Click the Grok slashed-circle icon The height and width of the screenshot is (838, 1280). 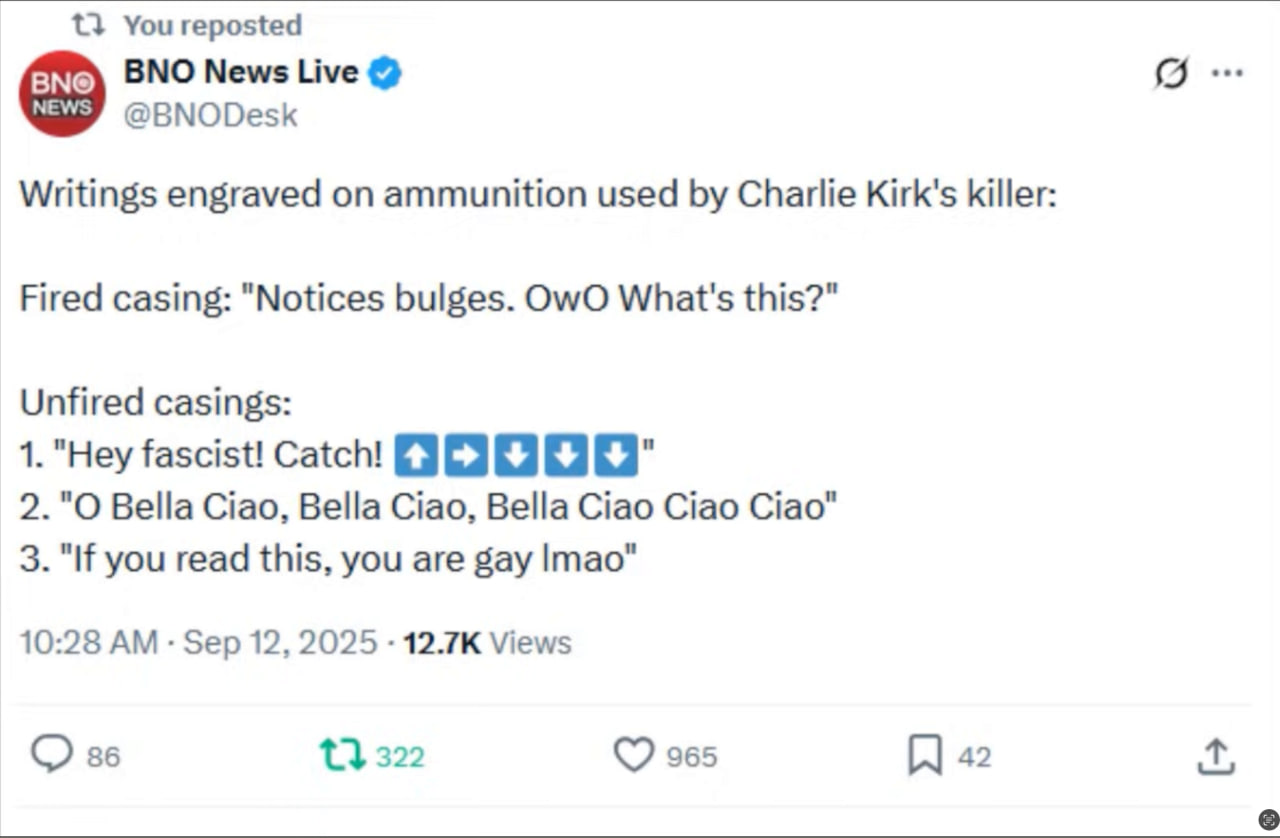pyautogui.click(x=1171, y=73)
